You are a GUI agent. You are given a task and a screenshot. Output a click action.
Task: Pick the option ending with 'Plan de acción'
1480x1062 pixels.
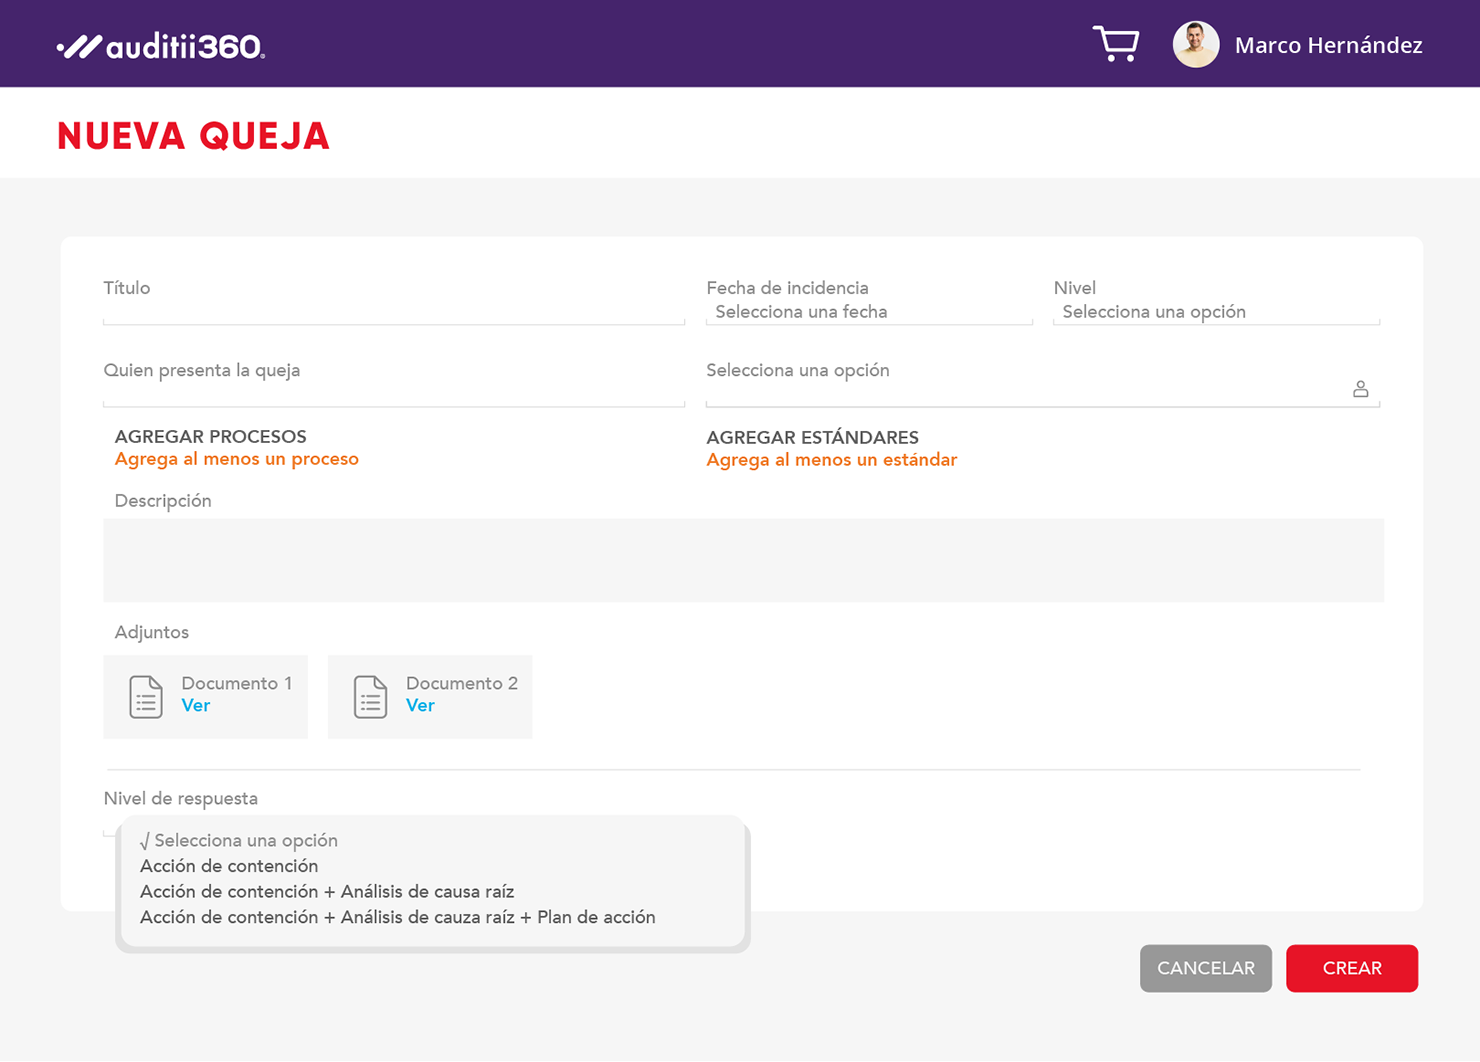(397, 918)
